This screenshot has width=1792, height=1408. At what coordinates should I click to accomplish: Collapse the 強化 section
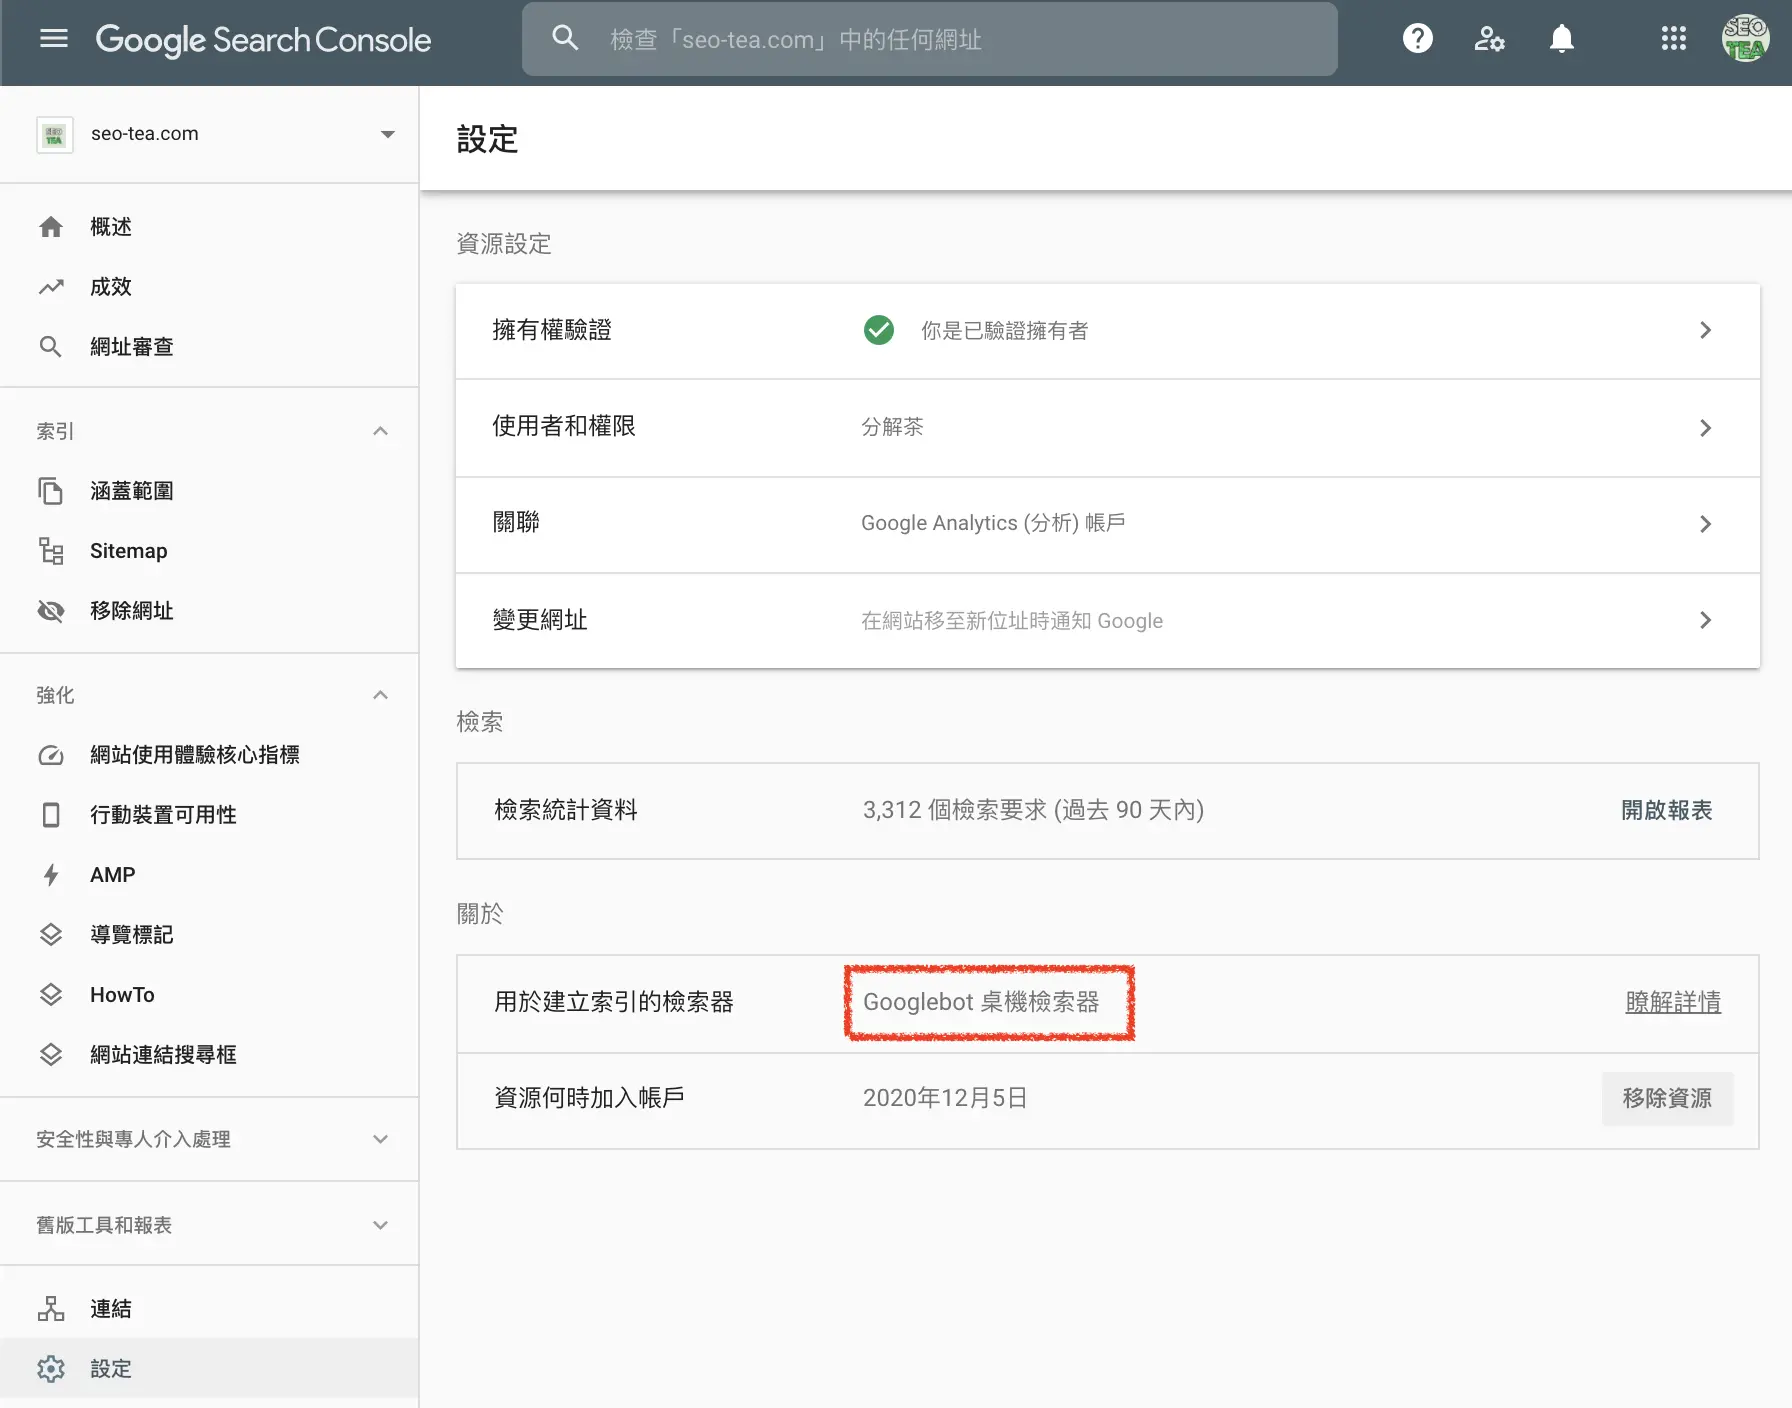[380, 695]
